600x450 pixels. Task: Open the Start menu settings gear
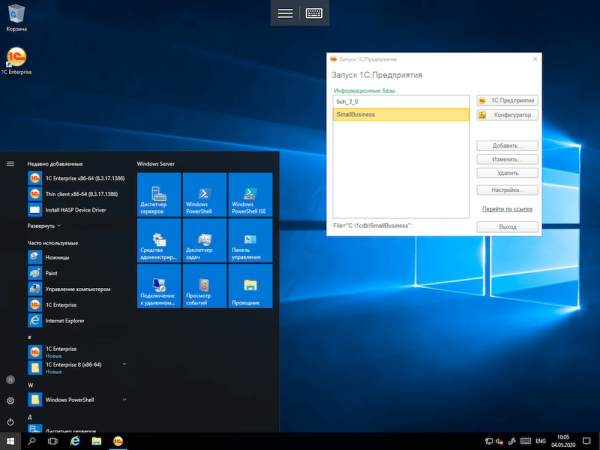(x=10, y=400)
